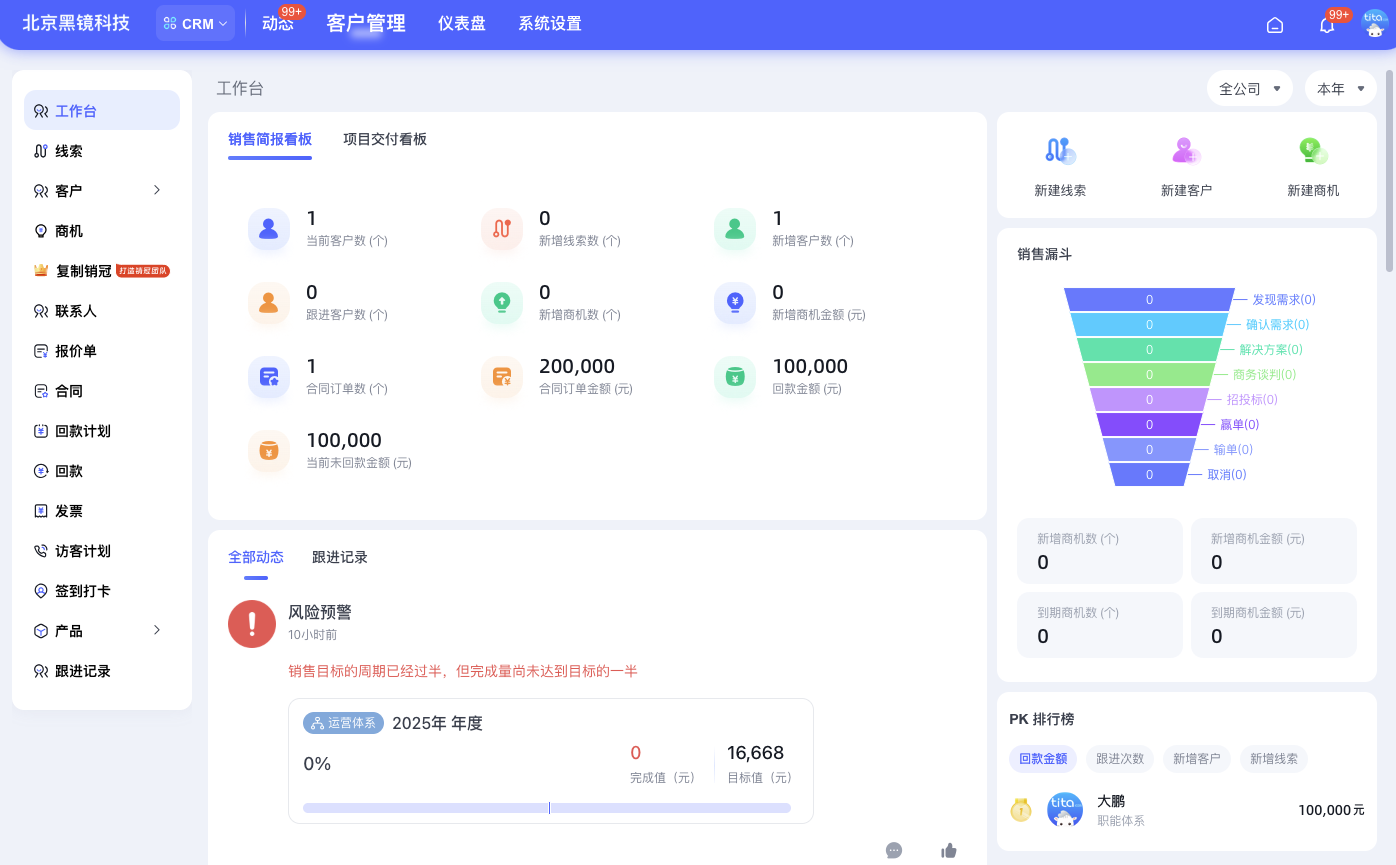
Task: Enable the 新增客户 ranking filter
Action: point(1196,758)
